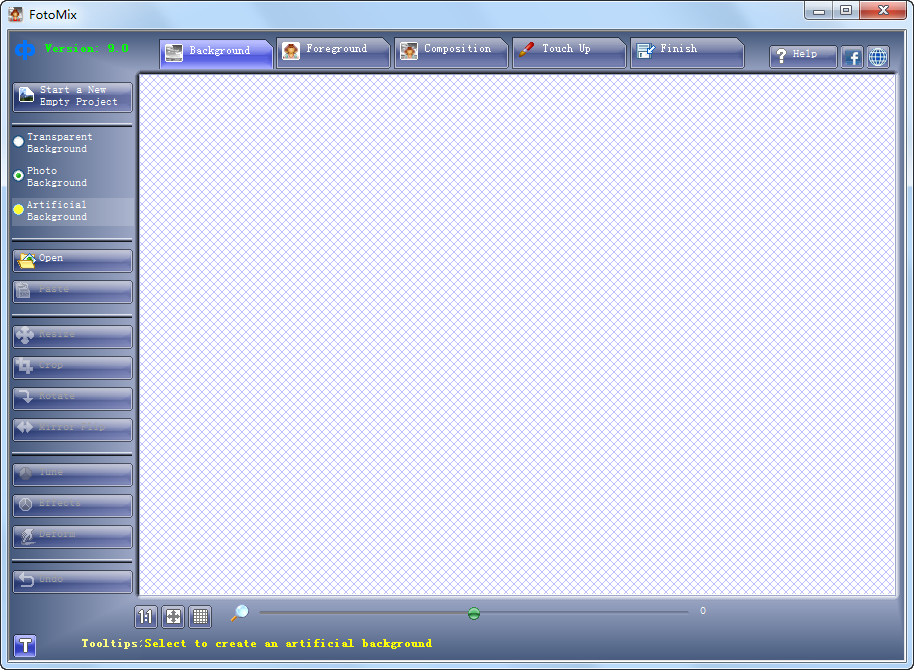Image resolution: width=914 pixels, height=670 pixels.
Task: Open the Tune adjustment button
Action: pos(72,475)
